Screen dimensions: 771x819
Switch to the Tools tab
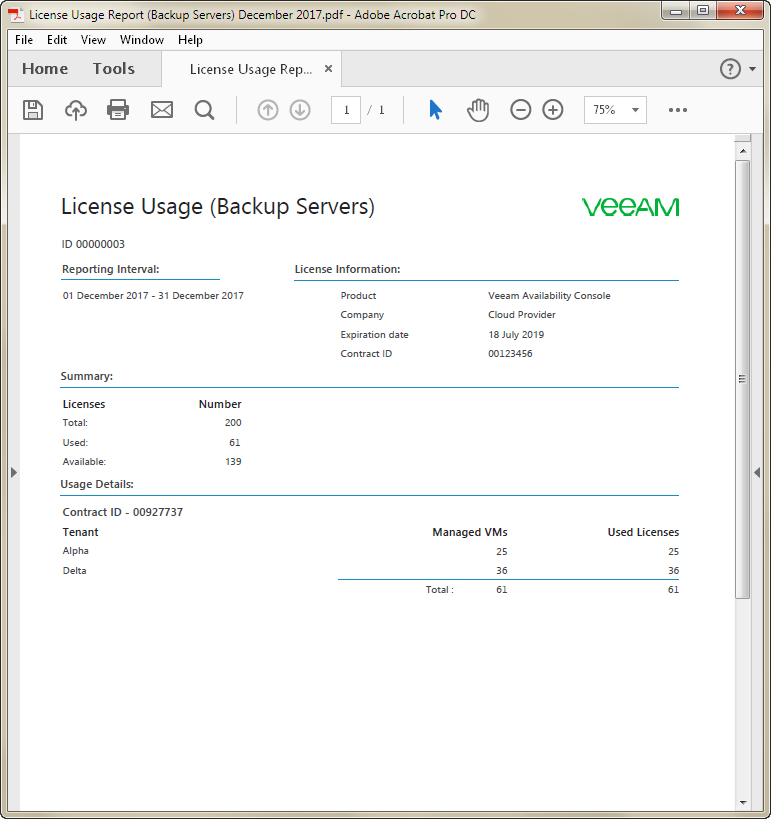pyautogui.click(x=114, y=68)
